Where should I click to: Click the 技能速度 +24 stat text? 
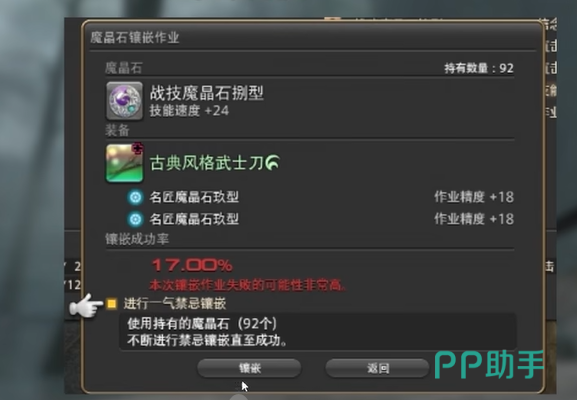click(x=189, y=110)
